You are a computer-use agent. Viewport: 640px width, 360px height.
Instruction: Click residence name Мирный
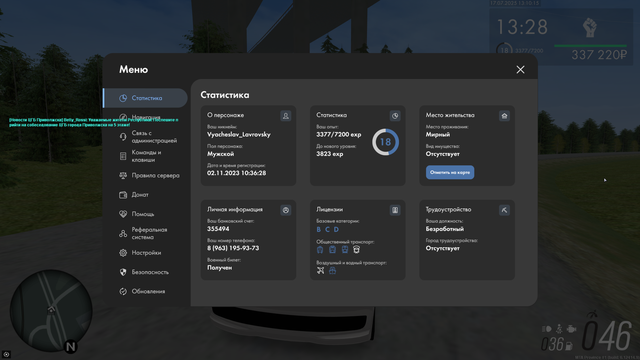tap(438, 134)
